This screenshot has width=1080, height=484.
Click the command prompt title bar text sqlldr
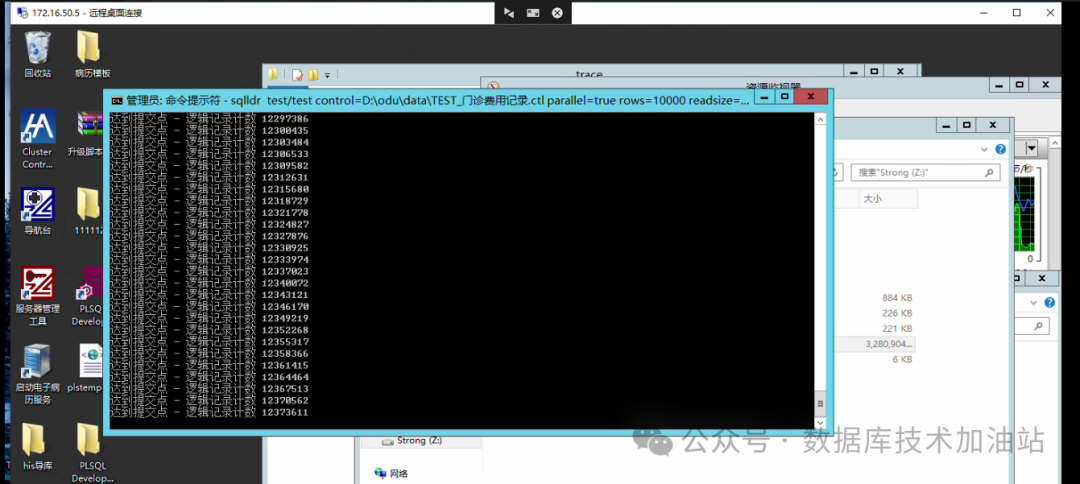247,100
